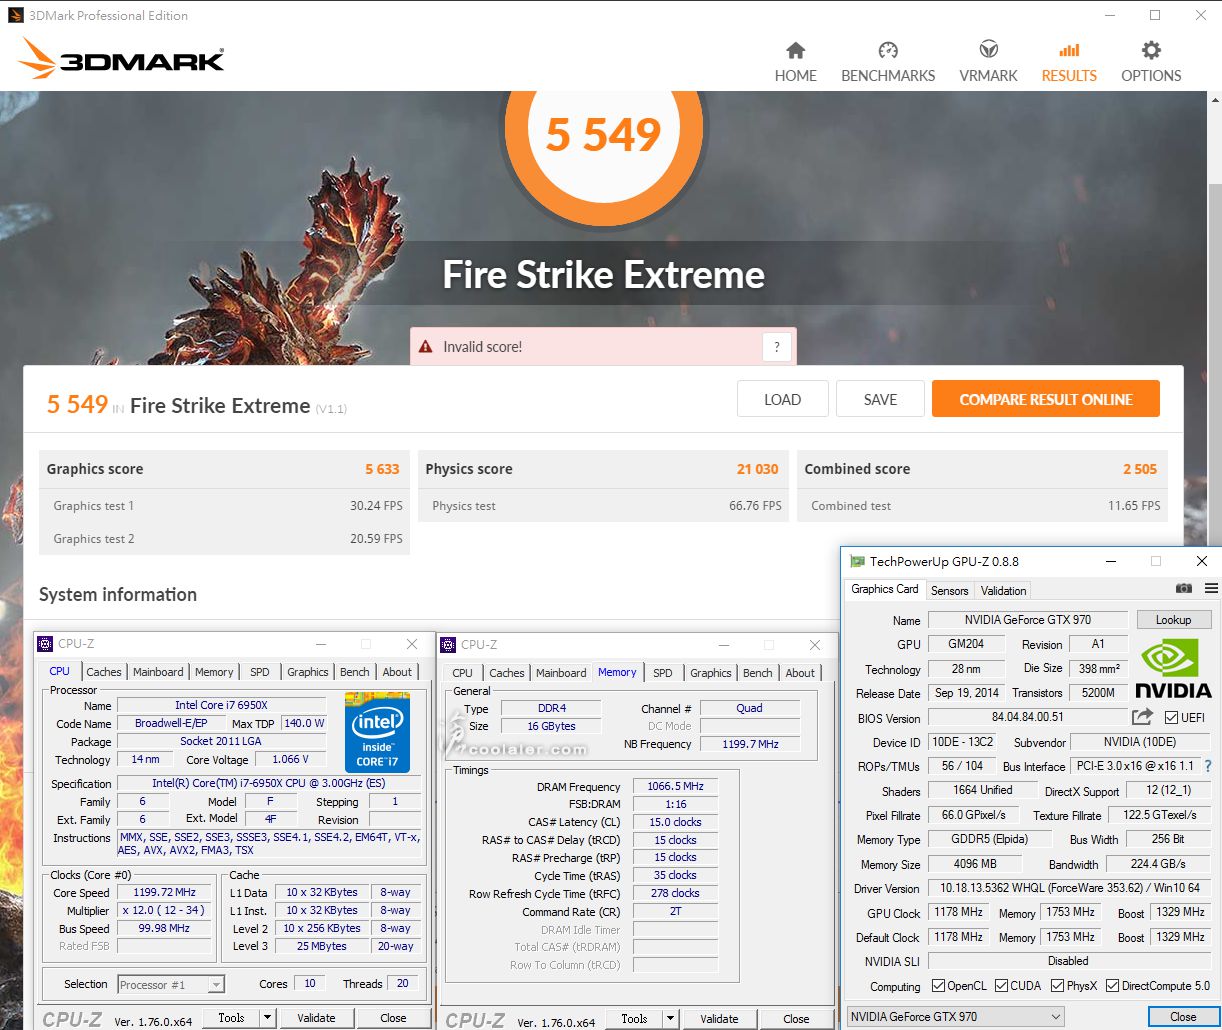
Task: Click the System information heading
Action: pyautogui.click(x=118, y=594)
